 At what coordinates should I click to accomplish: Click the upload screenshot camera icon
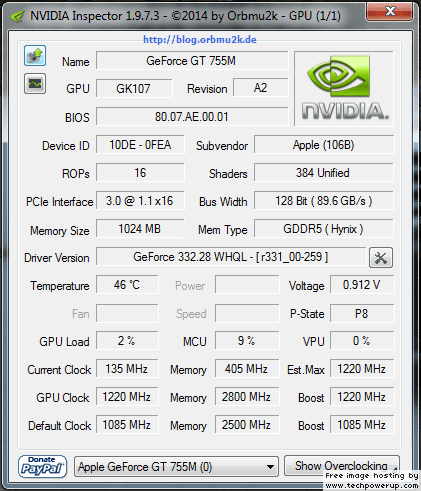point(35,56)
